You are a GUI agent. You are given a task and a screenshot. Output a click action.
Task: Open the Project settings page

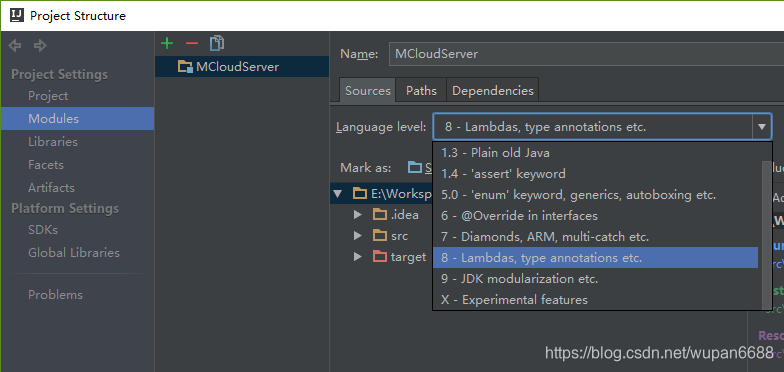[48, 96]
